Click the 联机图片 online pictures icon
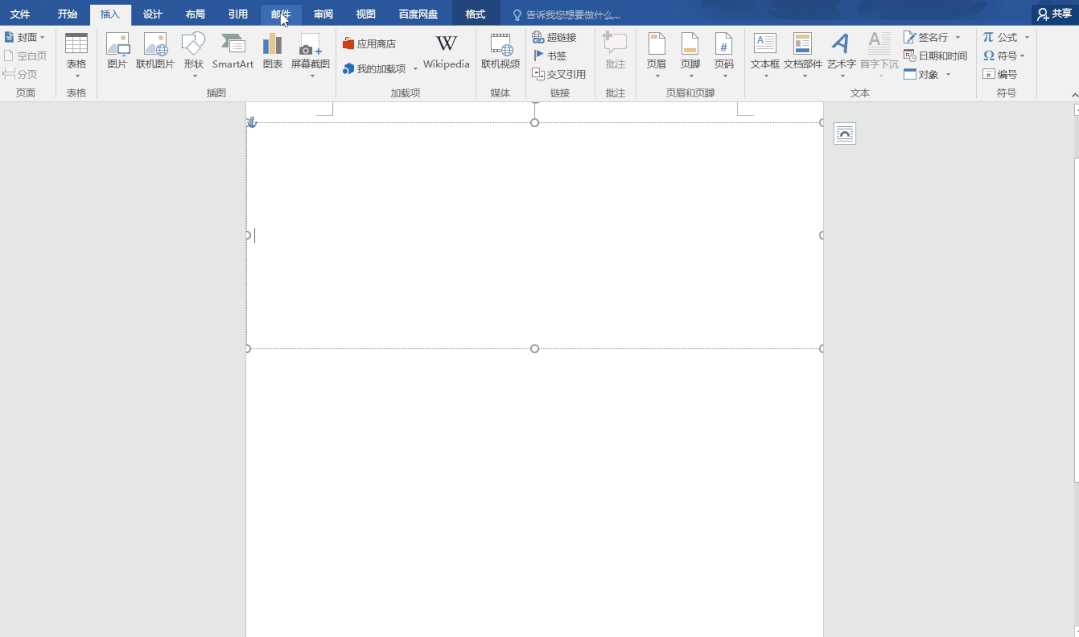1079x637 pixels. coord(155,51)
